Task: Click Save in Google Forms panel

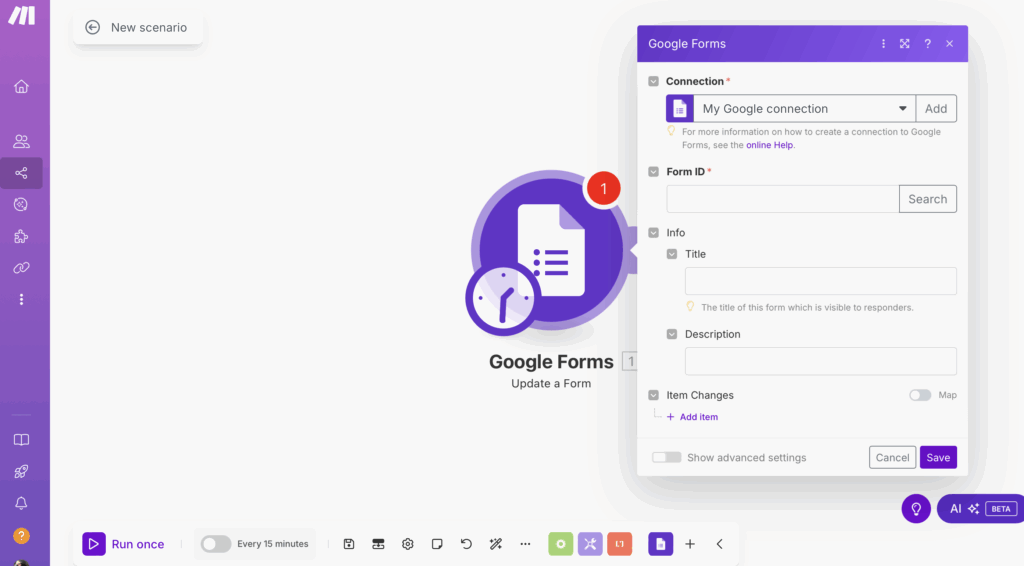Action: pos(938,458)
